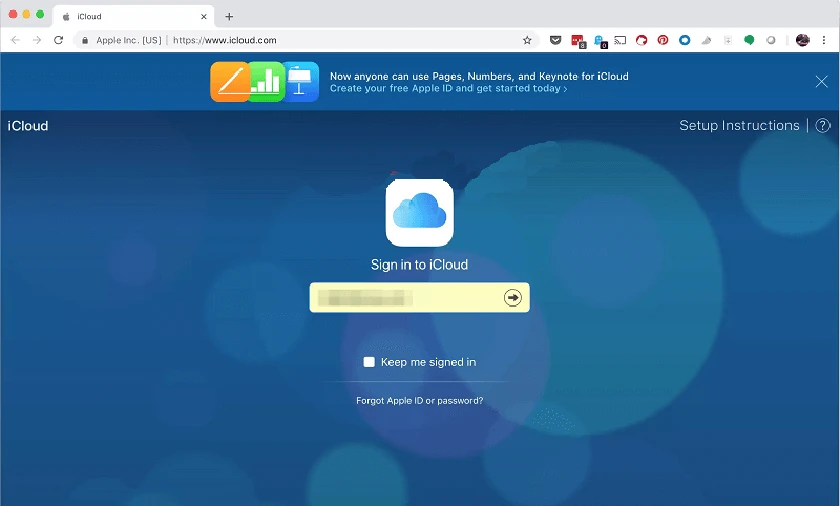Open the iCloud help question mark
The width and height of the screenshot is (840, 506).
[x=822, y=126]
